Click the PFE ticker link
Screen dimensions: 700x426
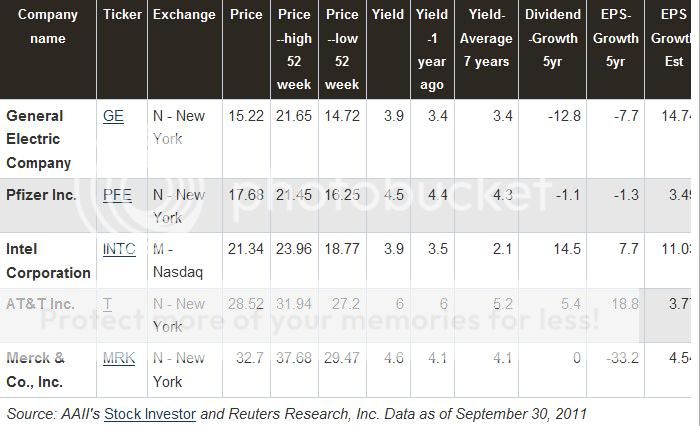click(118, 195)
